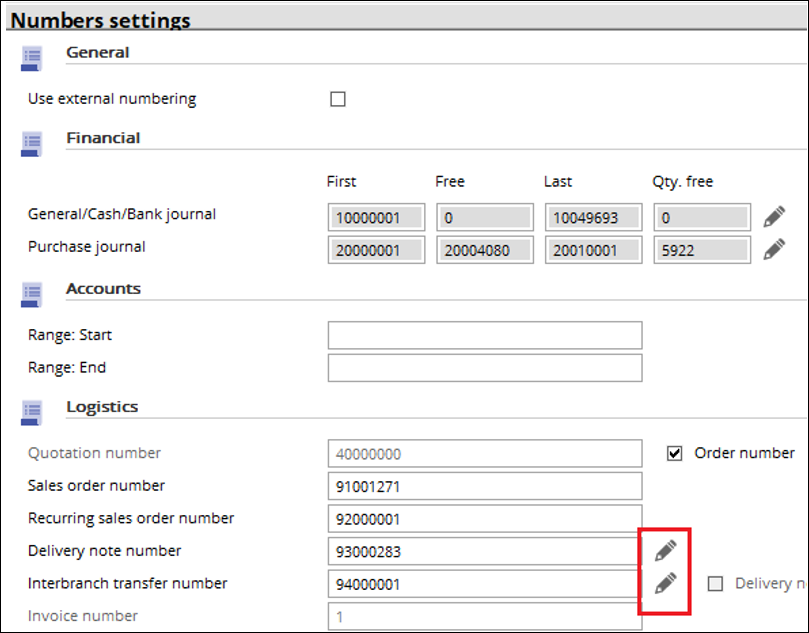Click the Accounts section list icon
The image size is (809, 633).
click(x=31, y=295)
